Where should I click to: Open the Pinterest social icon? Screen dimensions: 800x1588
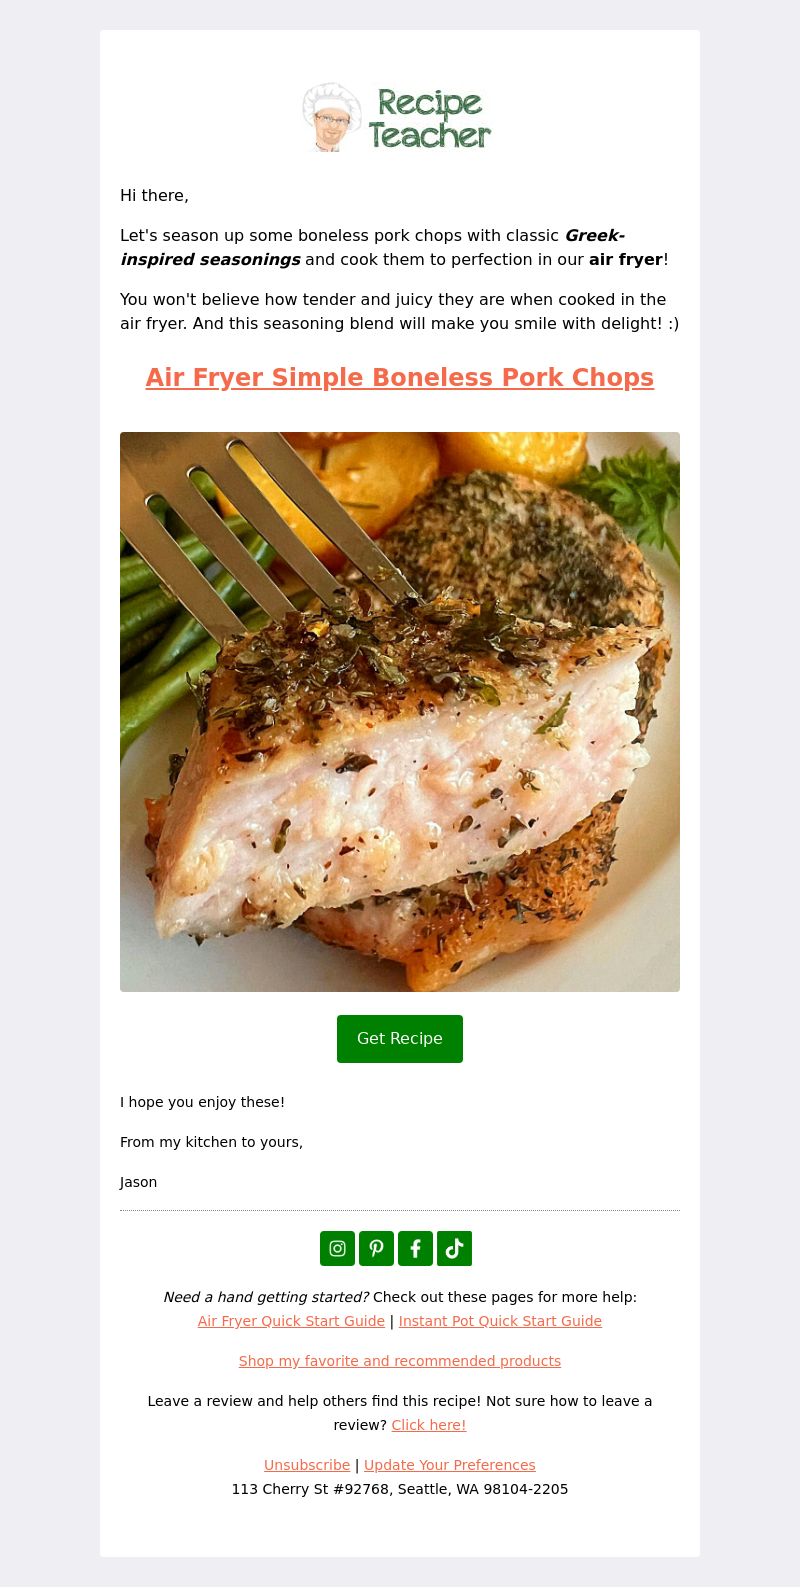click(376, 1248)
